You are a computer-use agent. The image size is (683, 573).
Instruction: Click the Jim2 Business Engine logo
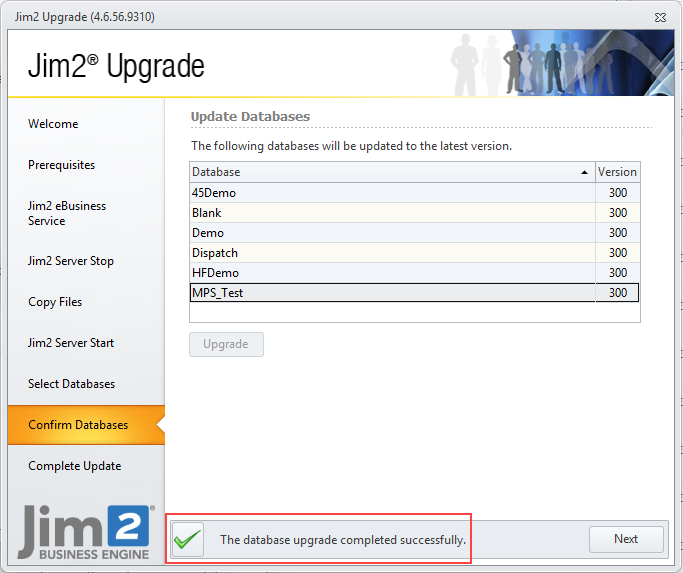coord(85,532)
